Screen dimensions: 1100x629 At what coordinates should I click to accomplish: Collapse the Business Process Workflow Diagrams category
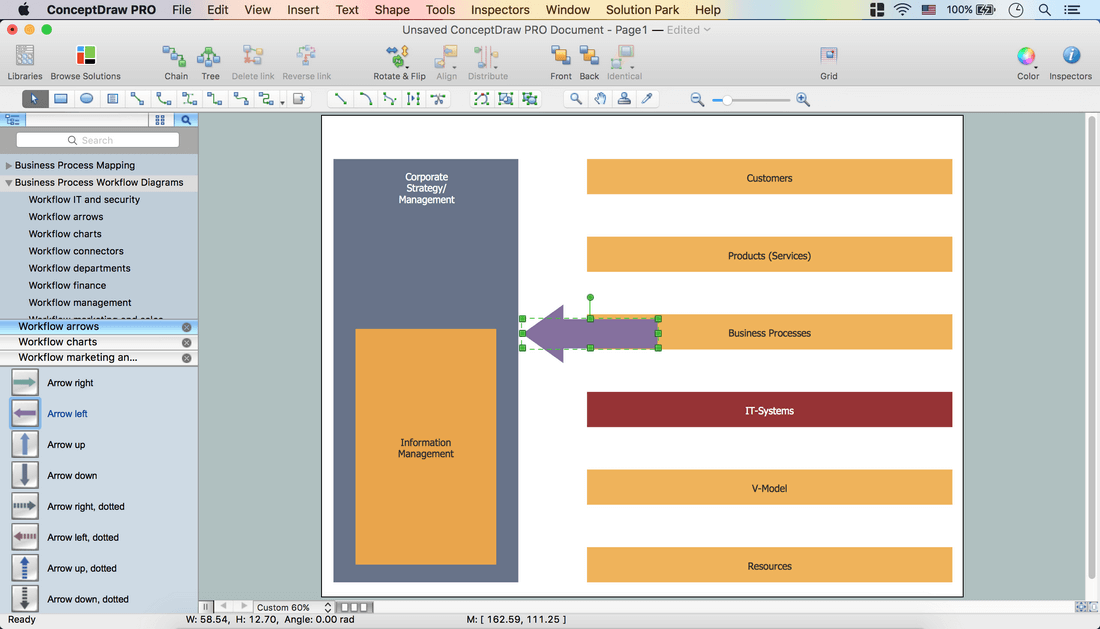coord(9,183)
